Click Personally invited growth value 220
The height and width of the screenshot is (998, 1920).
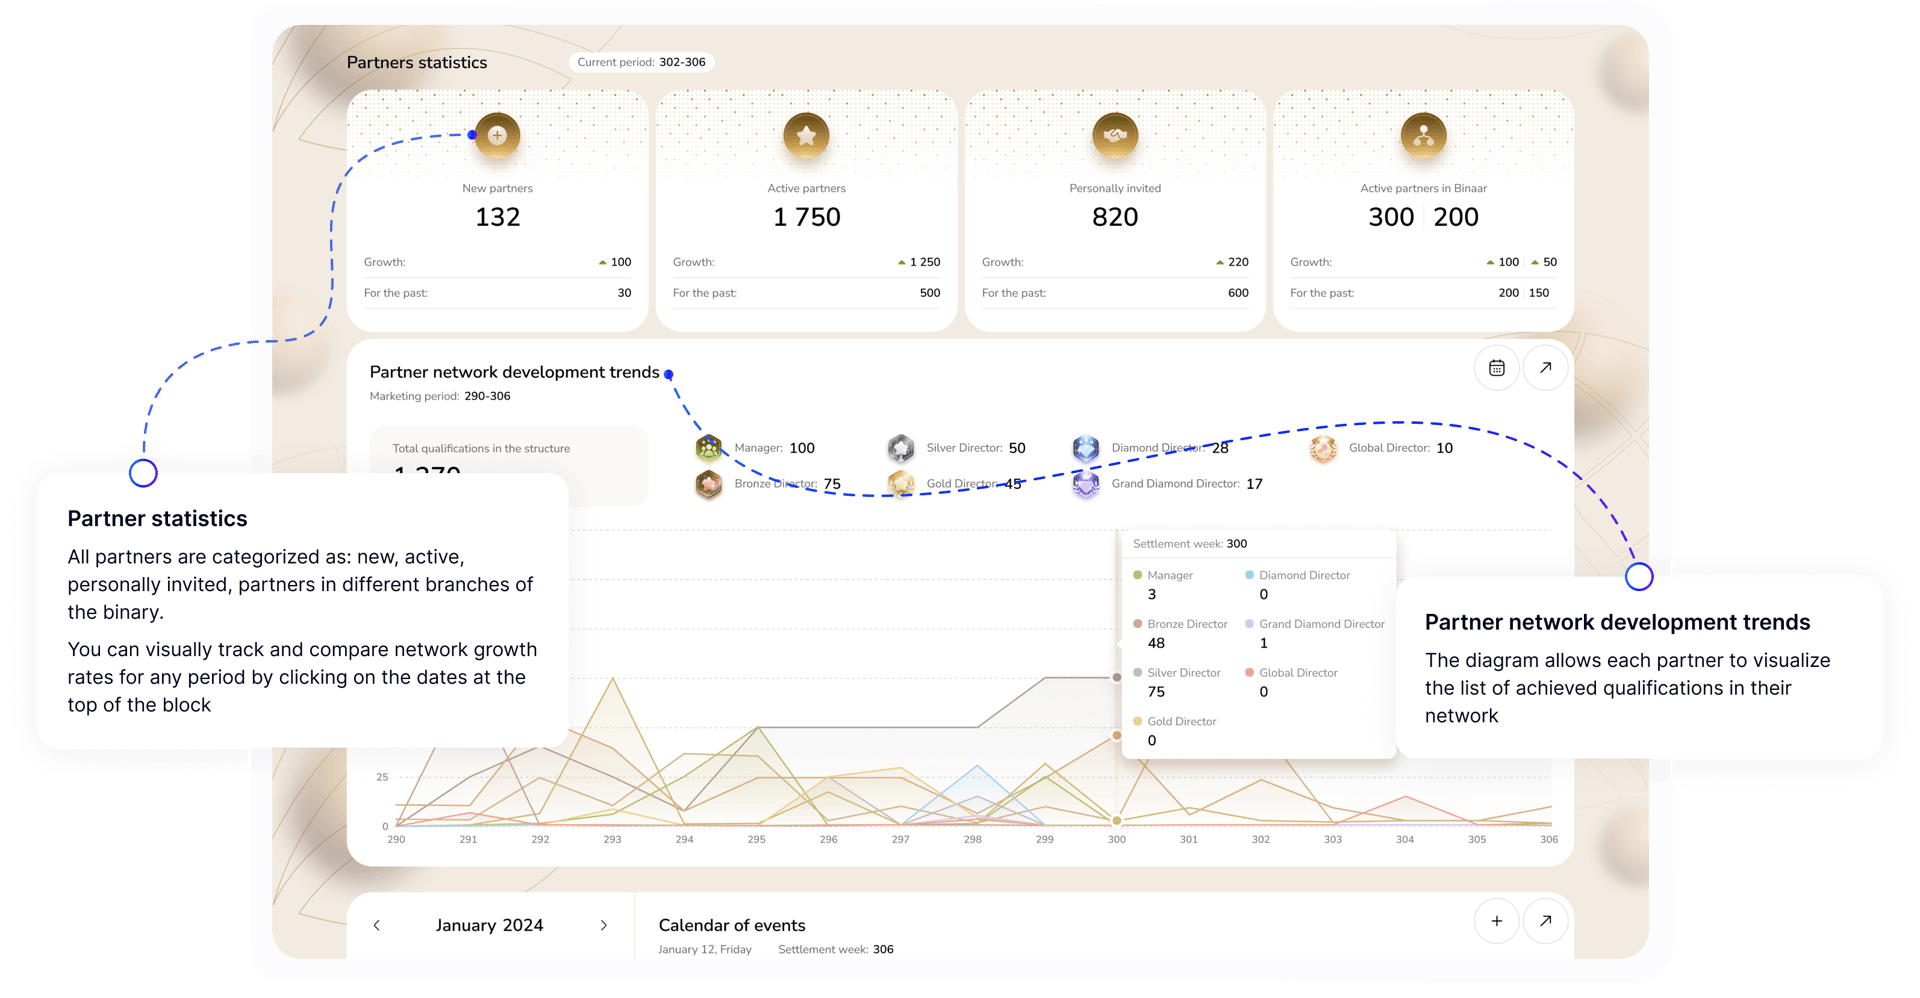[x=1238, y=262]
